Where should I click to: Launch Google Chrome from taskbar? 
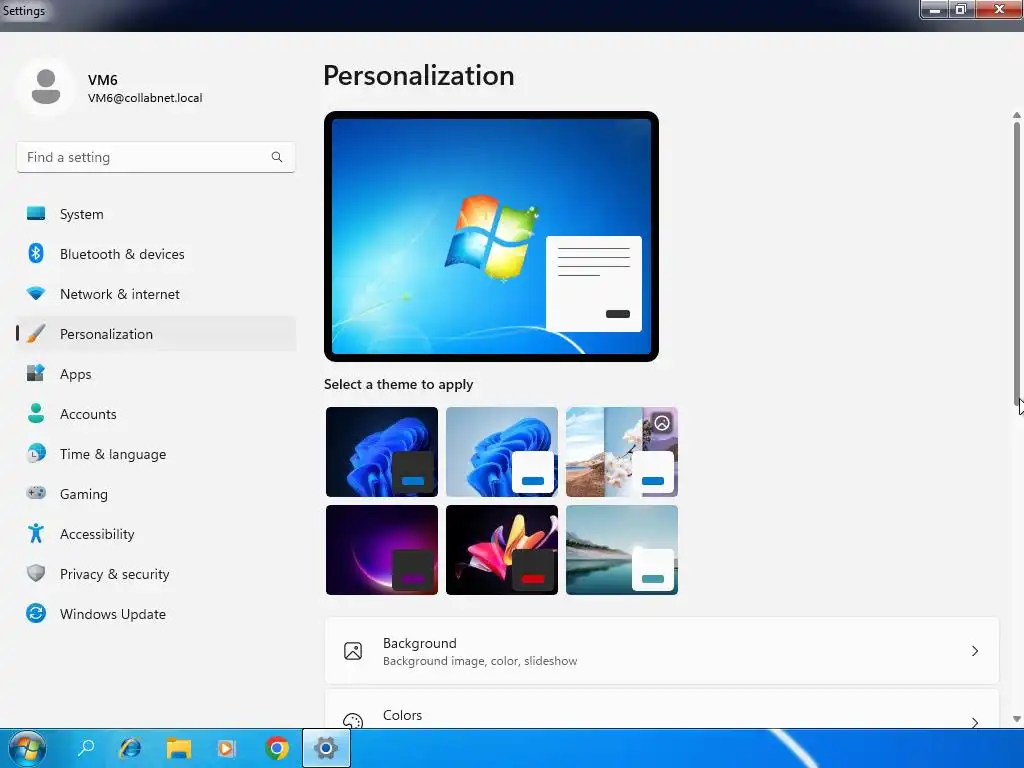pos(277,748)
